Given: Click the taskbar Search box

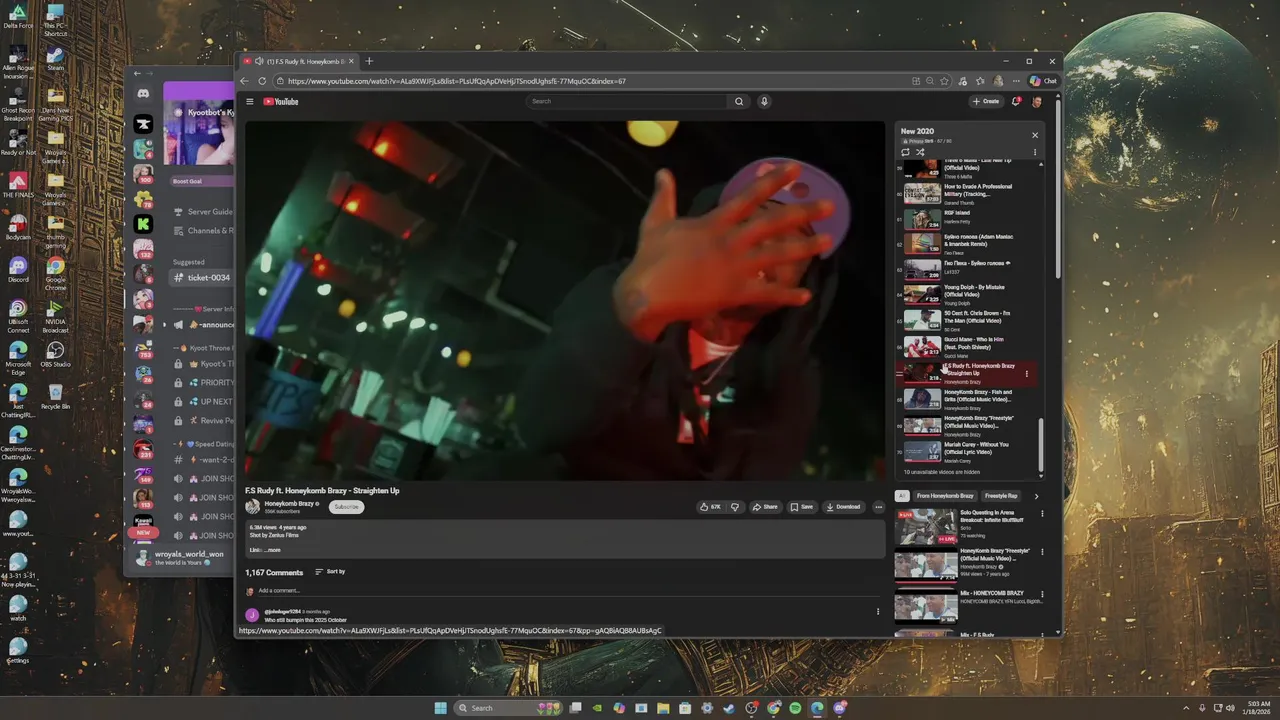Looking at the screenshot, I should click(x=509, y=708).
